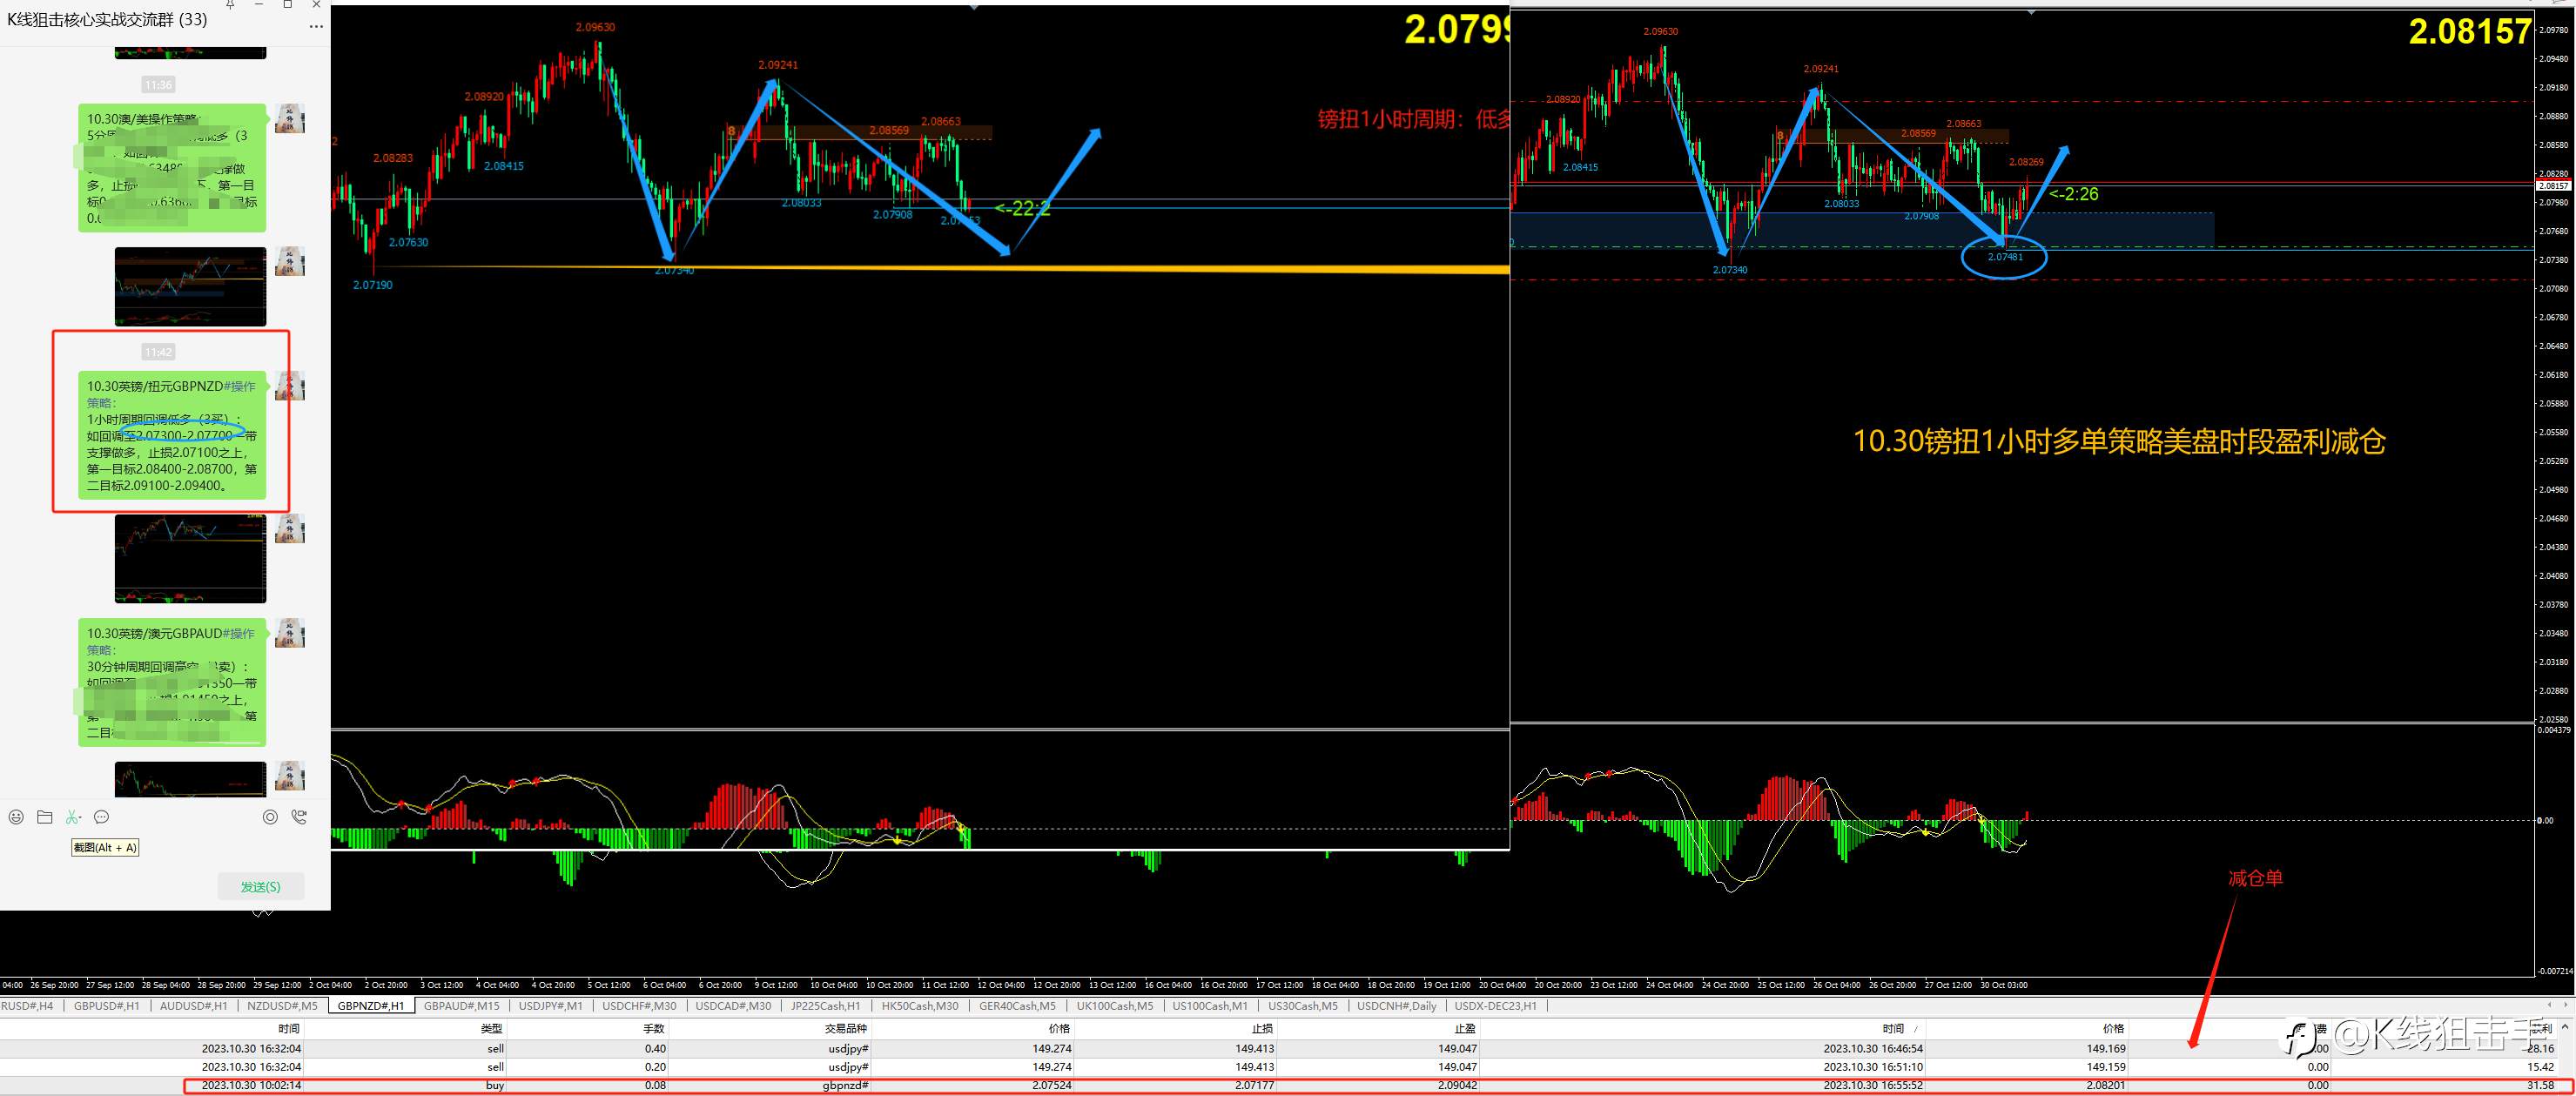Open the chart thumbnail under the GBPAUD message

(190, 779)
